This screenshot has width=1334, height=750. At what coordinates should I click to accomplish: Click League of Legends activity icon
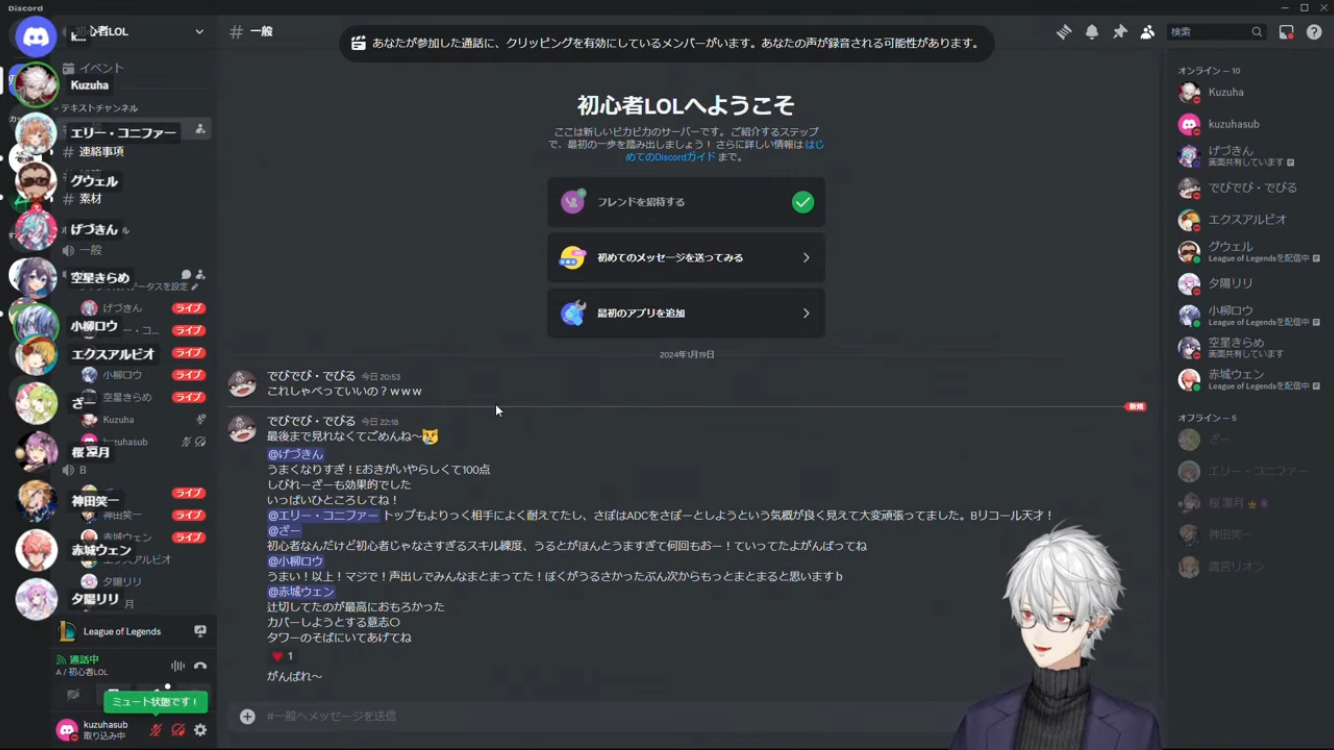67,632
